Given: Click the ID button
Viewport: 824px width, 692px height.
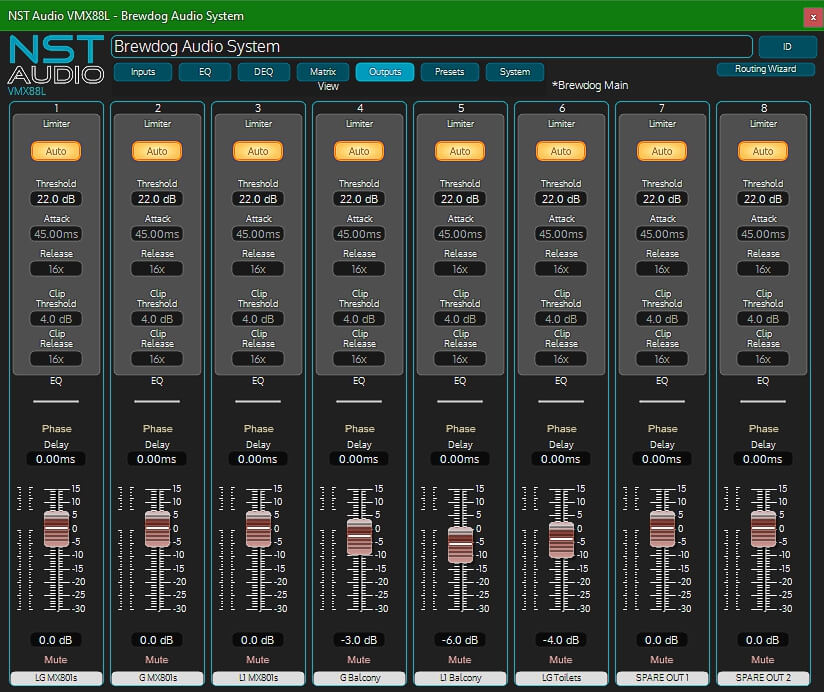Looking at the screenshot, I should pos(787,47).
